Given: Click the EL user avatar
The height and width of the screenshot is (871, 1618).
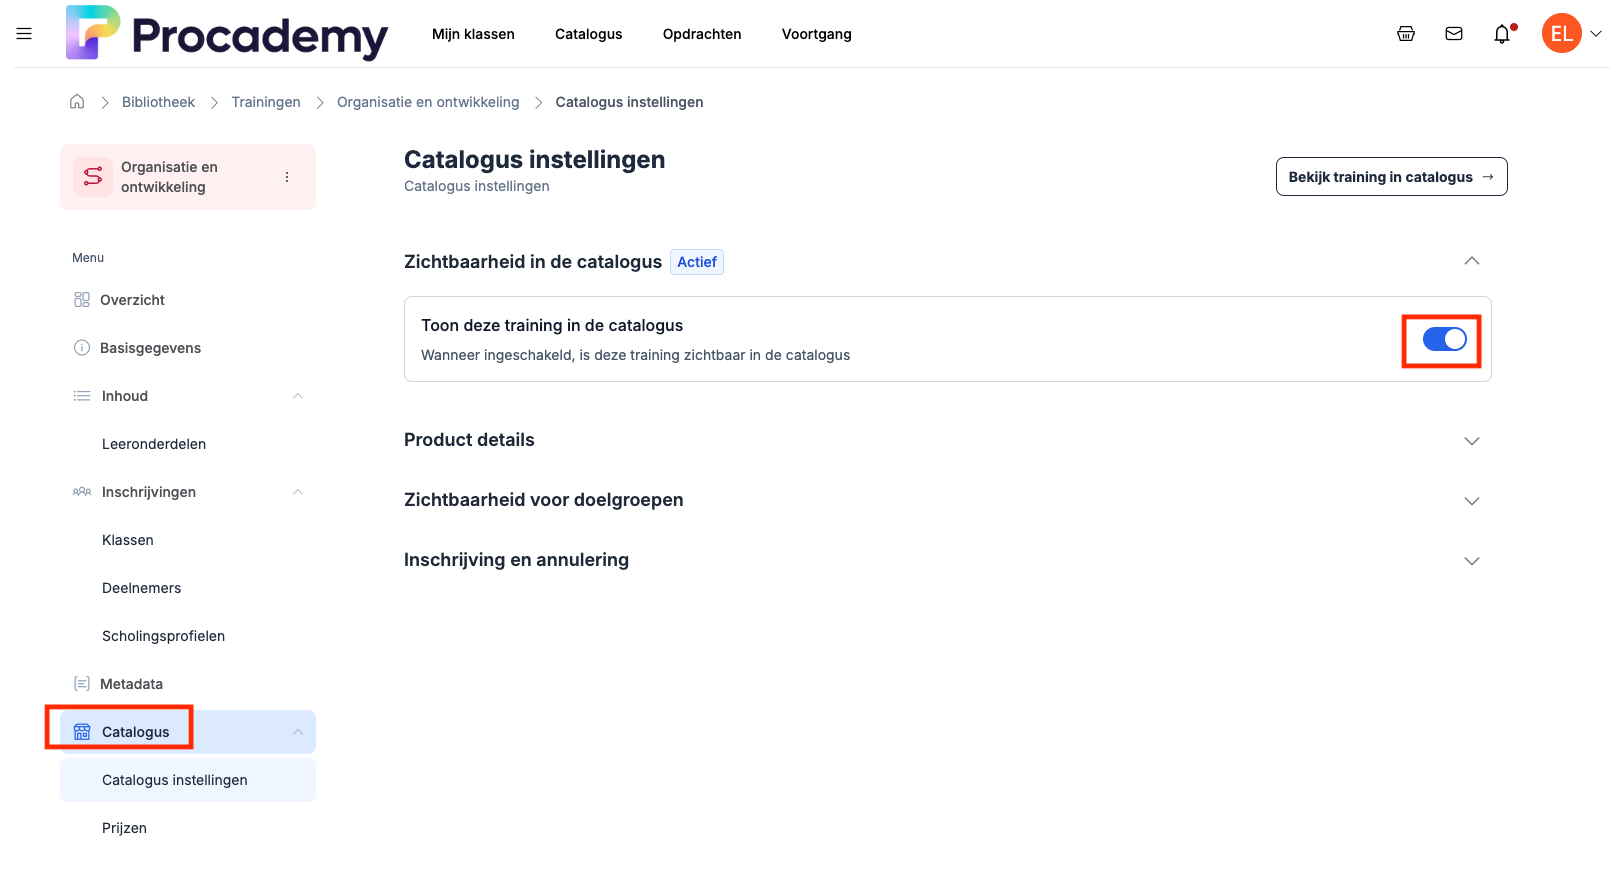Looking at the screenshot, I should 1561,34.
